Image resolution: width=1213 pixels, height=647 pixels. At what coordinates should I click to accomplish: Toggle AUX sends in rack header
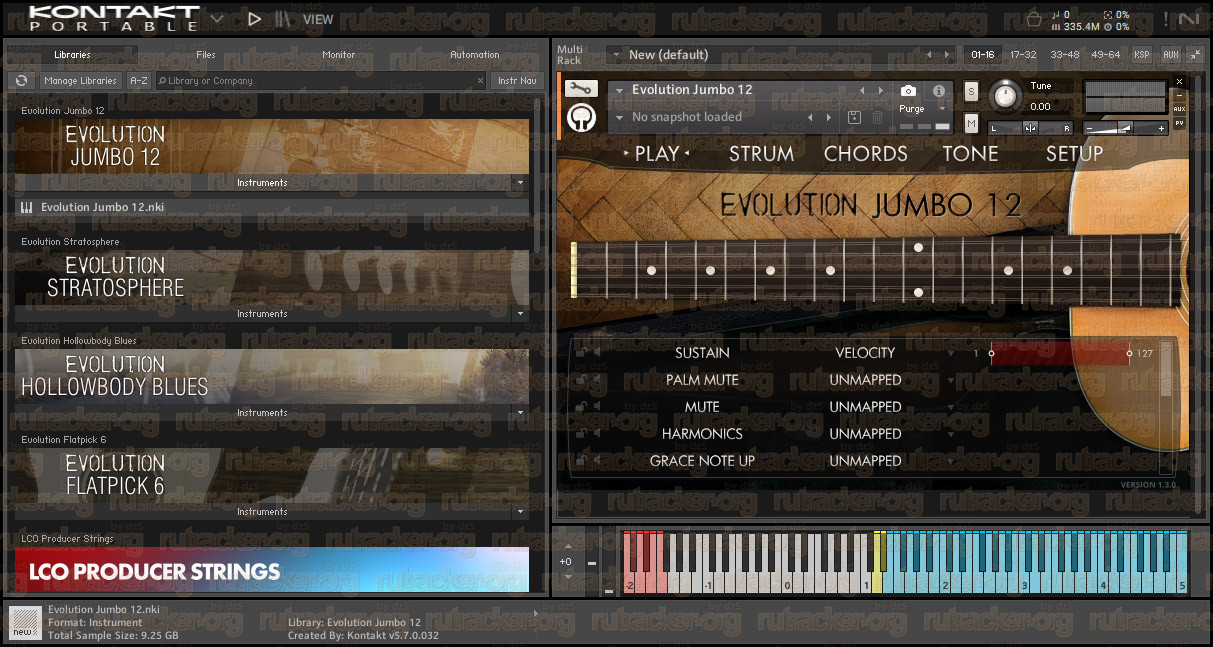click(x=1170, y=55)
